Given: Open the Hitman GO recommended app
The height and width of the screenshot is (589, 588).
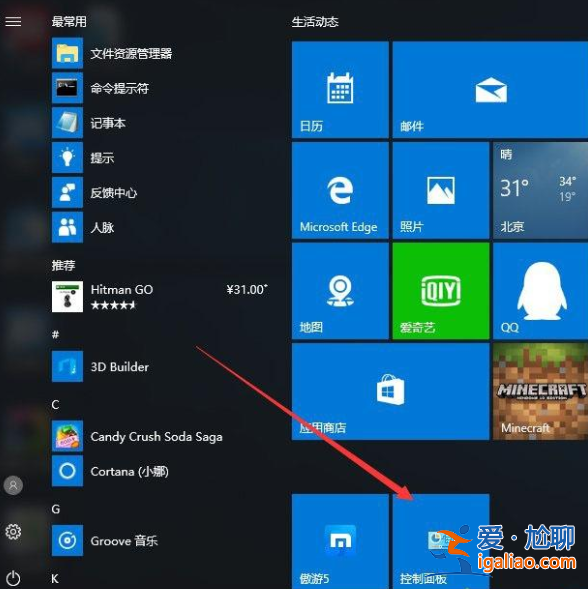Looking at the screenshot, I should (x=162, y=297).
